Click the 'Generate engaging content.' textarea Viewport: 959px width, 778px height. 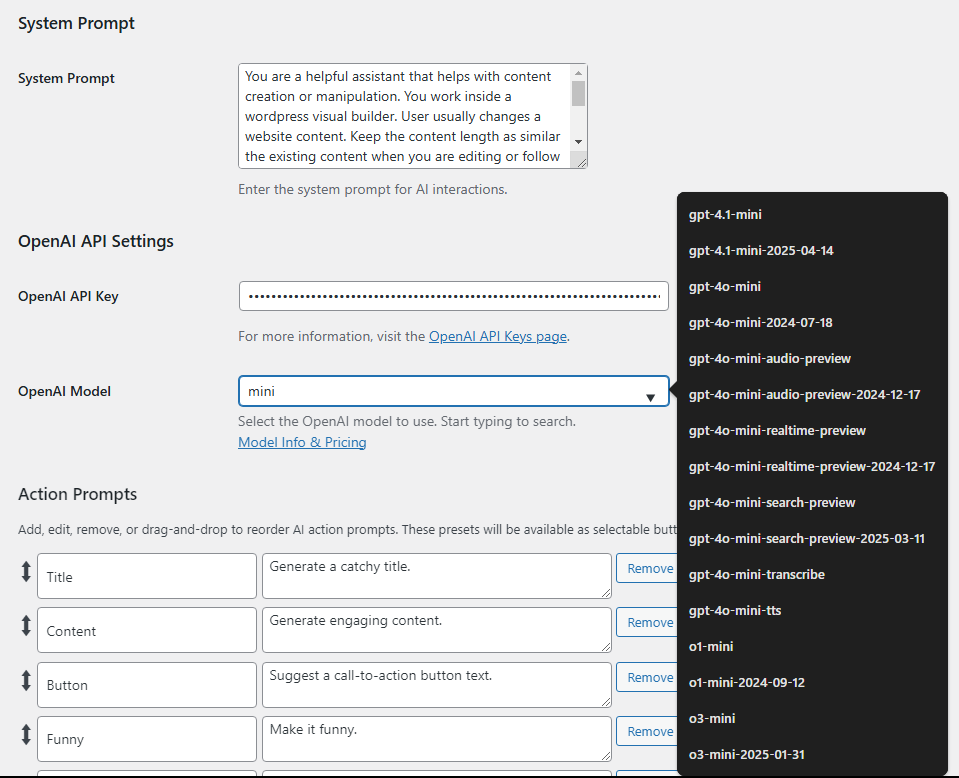point(437,630)
